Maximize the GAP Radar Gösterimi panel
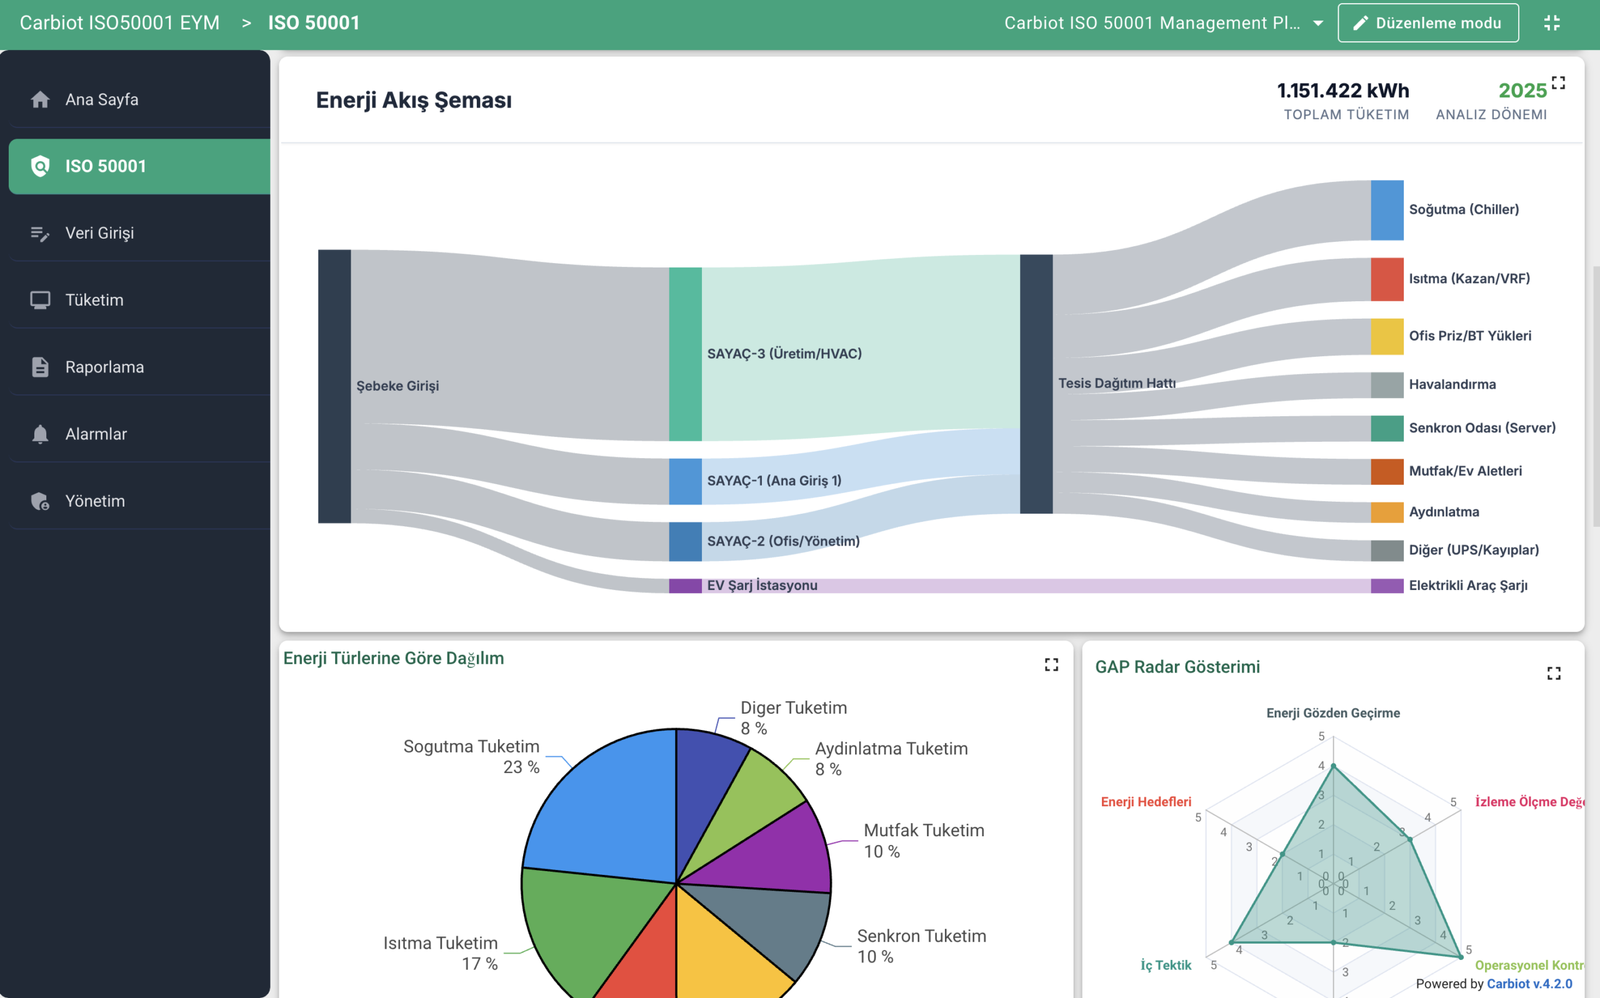 pyautogui.click(x=1553, y=674)
